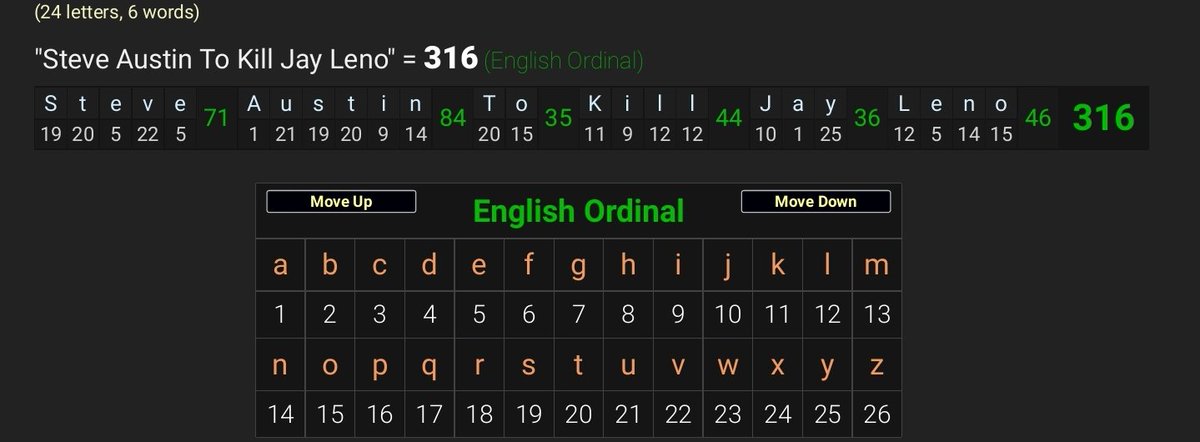Click the word sum 46 for Leno
The width and height of the screenshot is (1200, 442).
coord(1038,118)
